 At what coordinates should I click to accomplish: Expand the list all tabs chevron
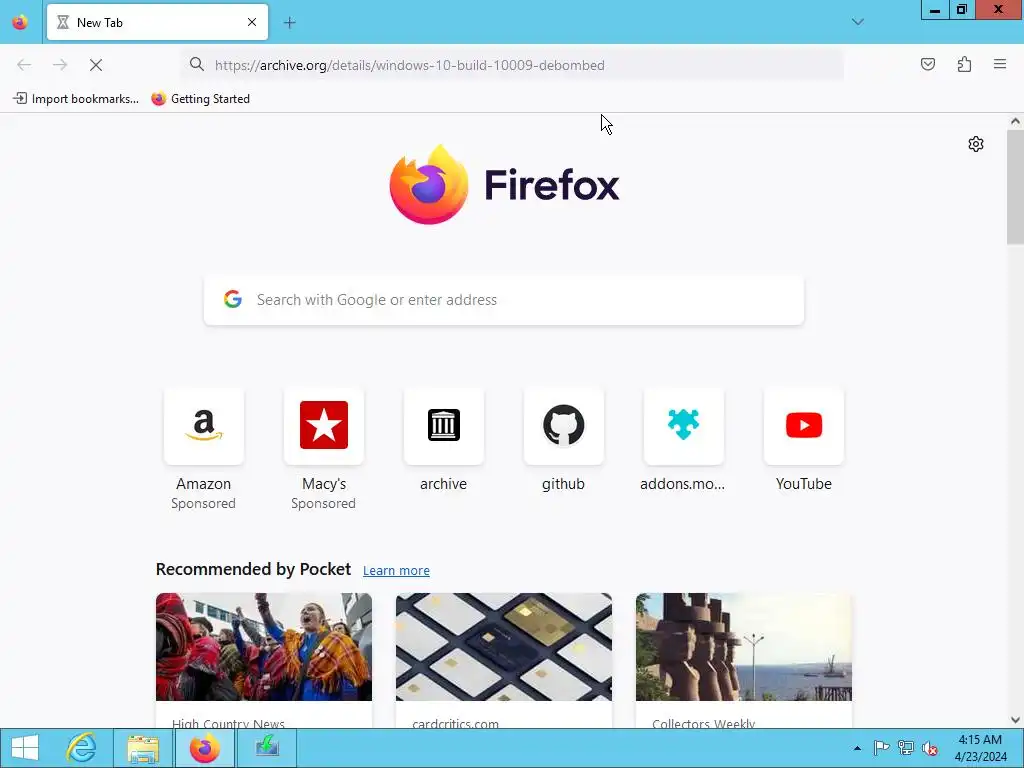point(857,22)
